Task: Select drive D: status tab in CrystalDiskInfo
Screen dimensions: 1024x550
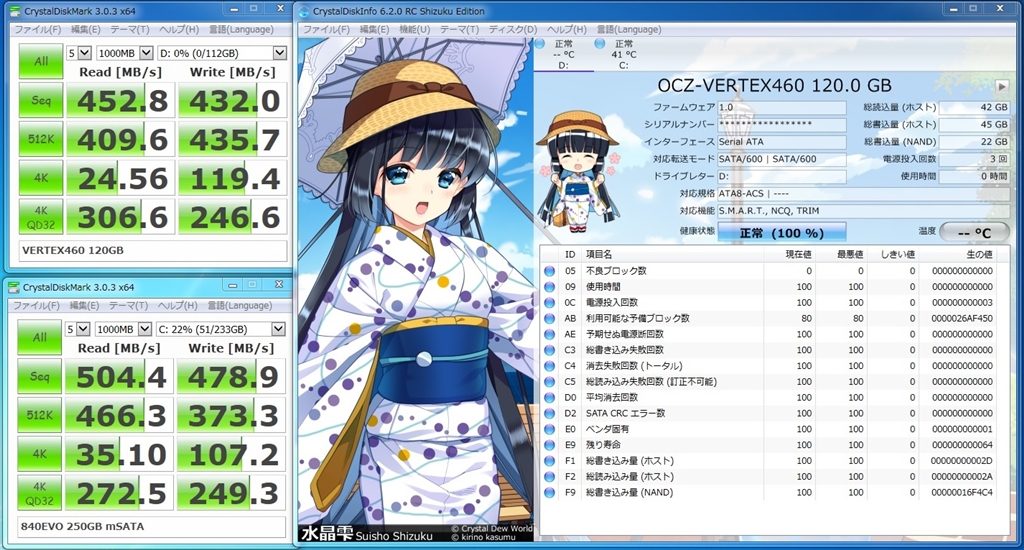Action: coord(563,54)
